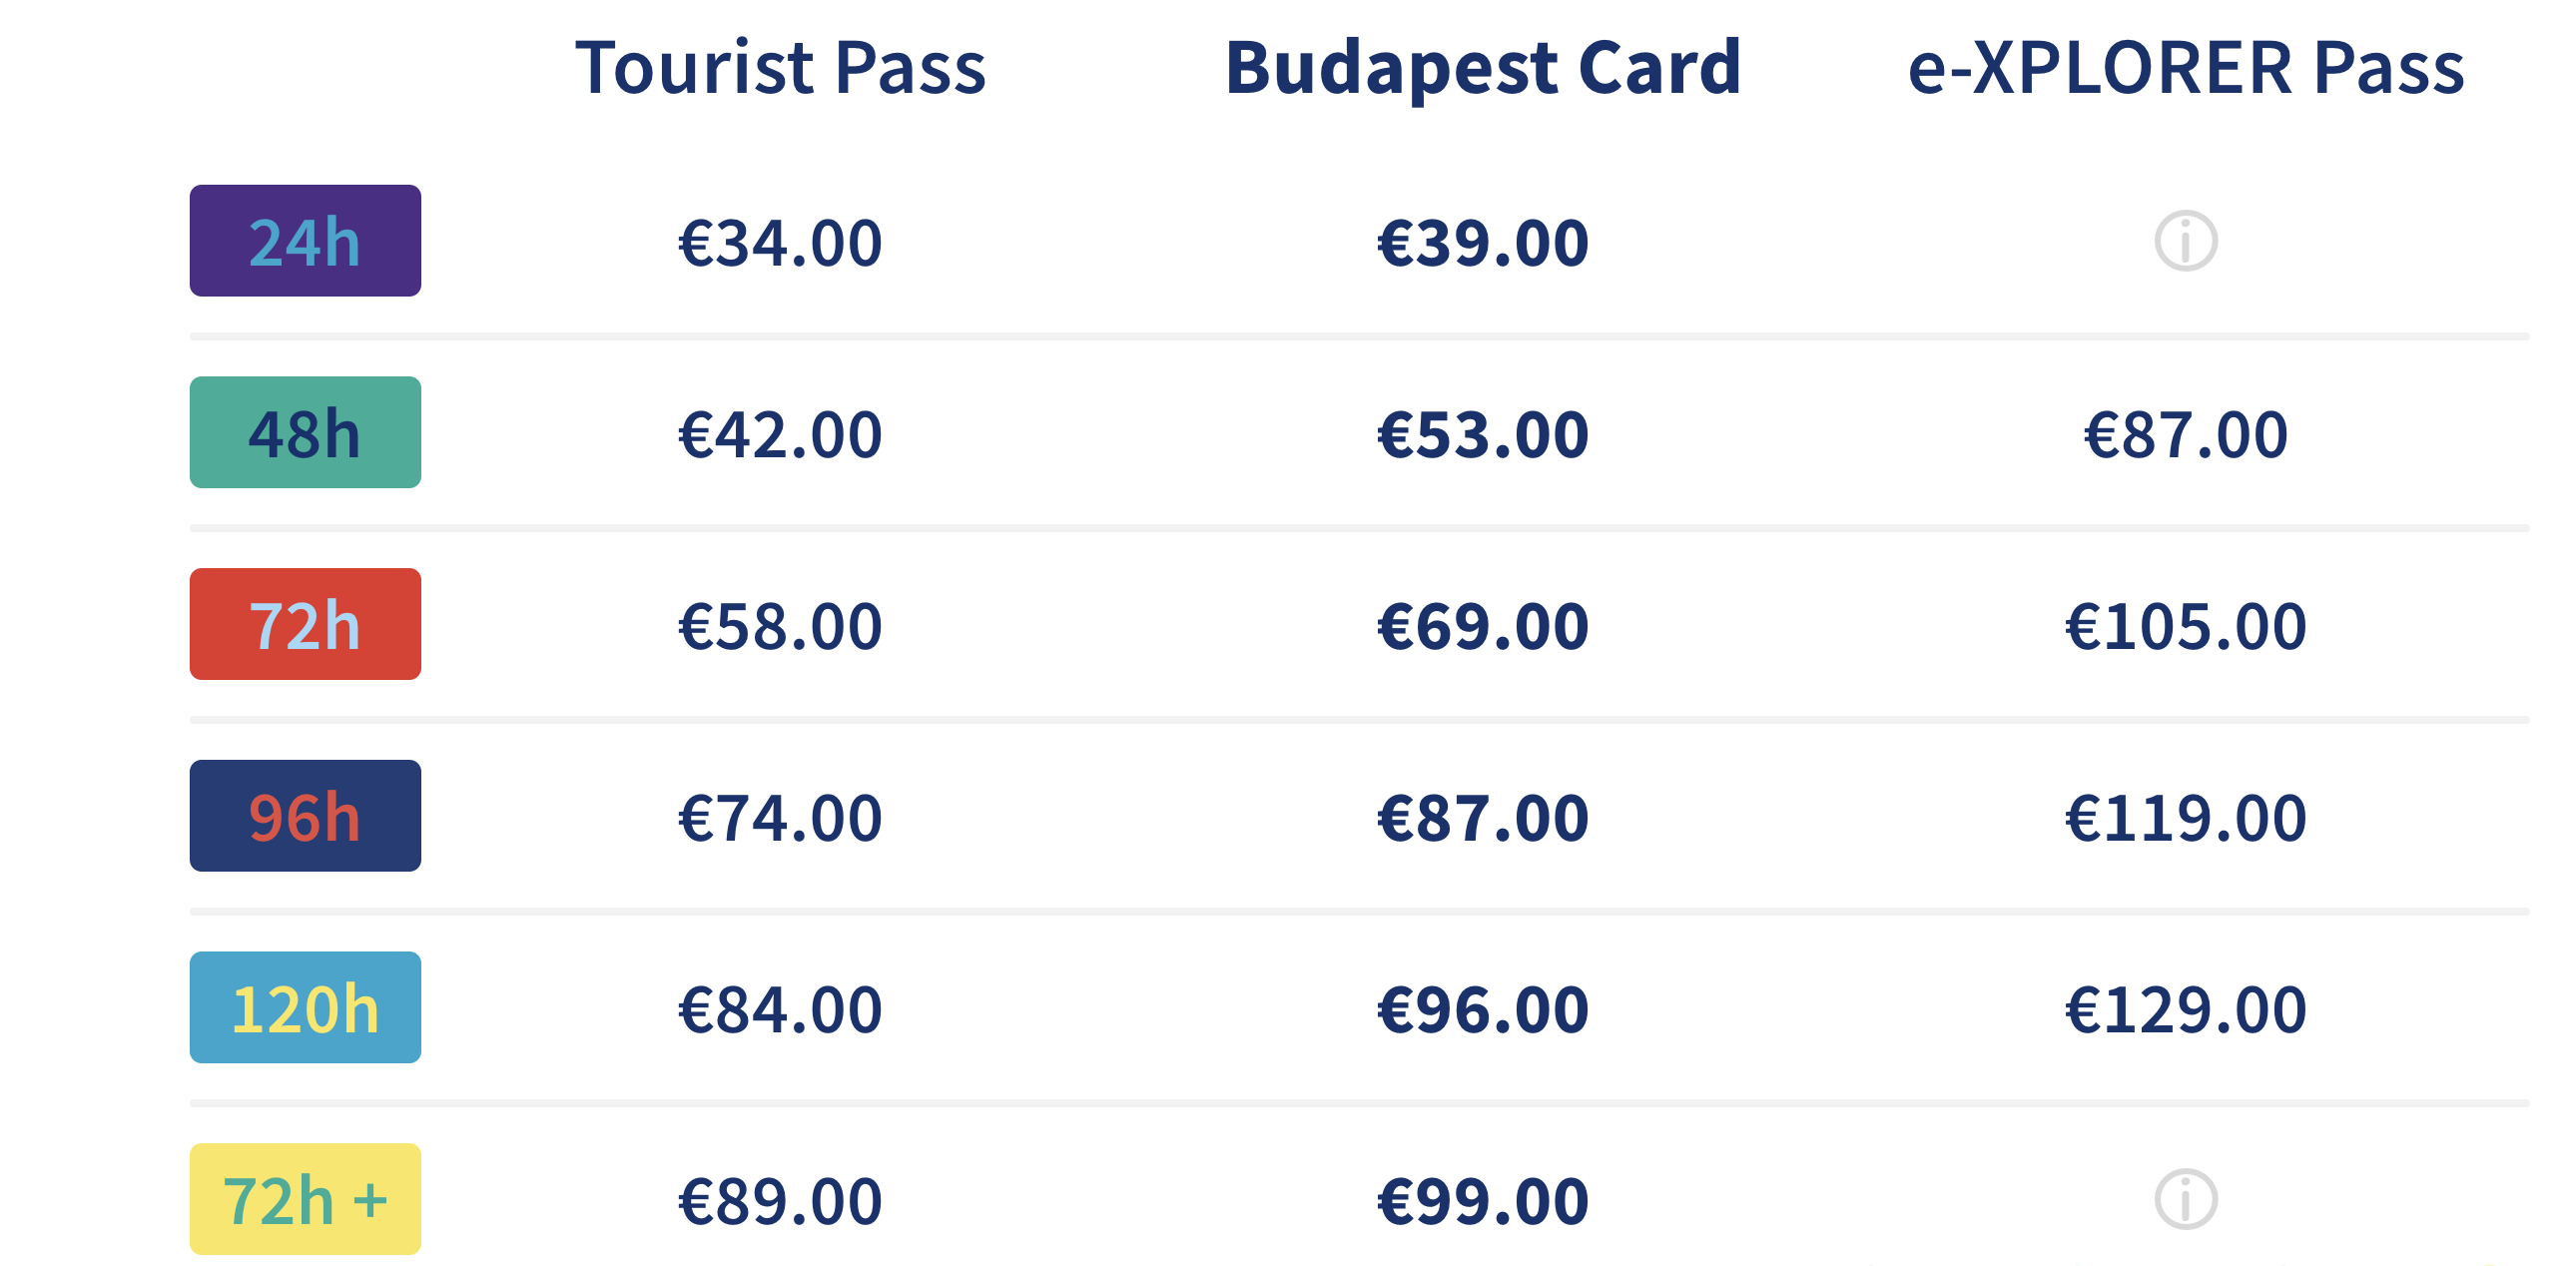Choose the 48h e-XPLORER Pass price €87.00
The width and height of the screenshot is (2576, 1266).
tap(2185, 435)
